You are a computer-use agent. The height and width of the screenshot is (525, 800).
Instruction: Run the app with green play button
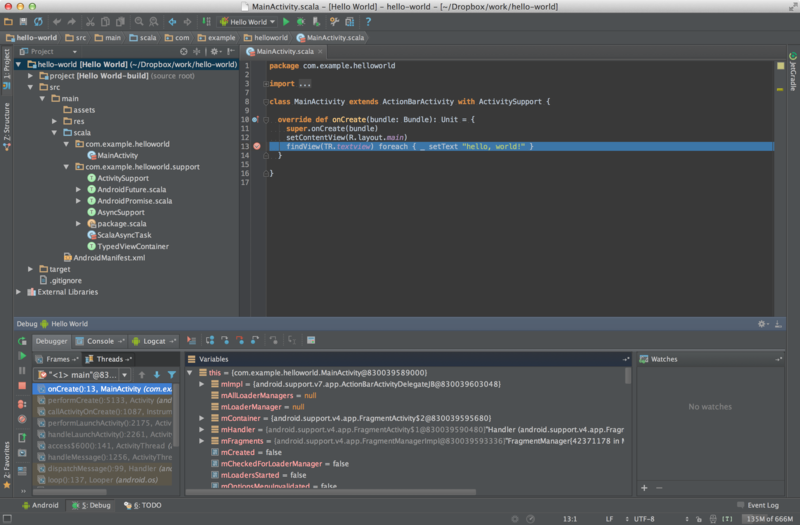tap(286, 21)
